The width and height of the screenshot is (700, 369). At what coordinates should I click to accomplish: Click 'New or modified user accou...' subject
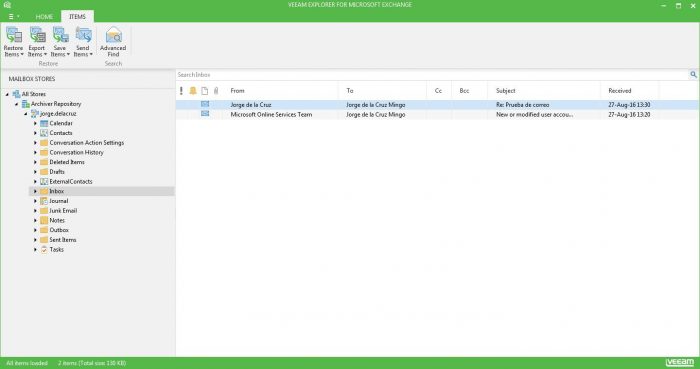click(534, 115)
